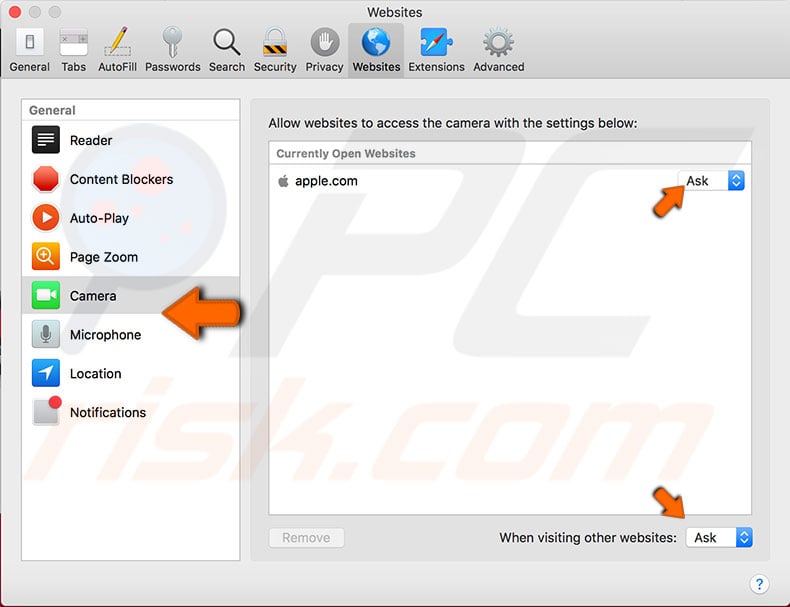This screenshot has height=607, width=790.
Task: Open the Advanced gear icon
Action: [498, 42]
